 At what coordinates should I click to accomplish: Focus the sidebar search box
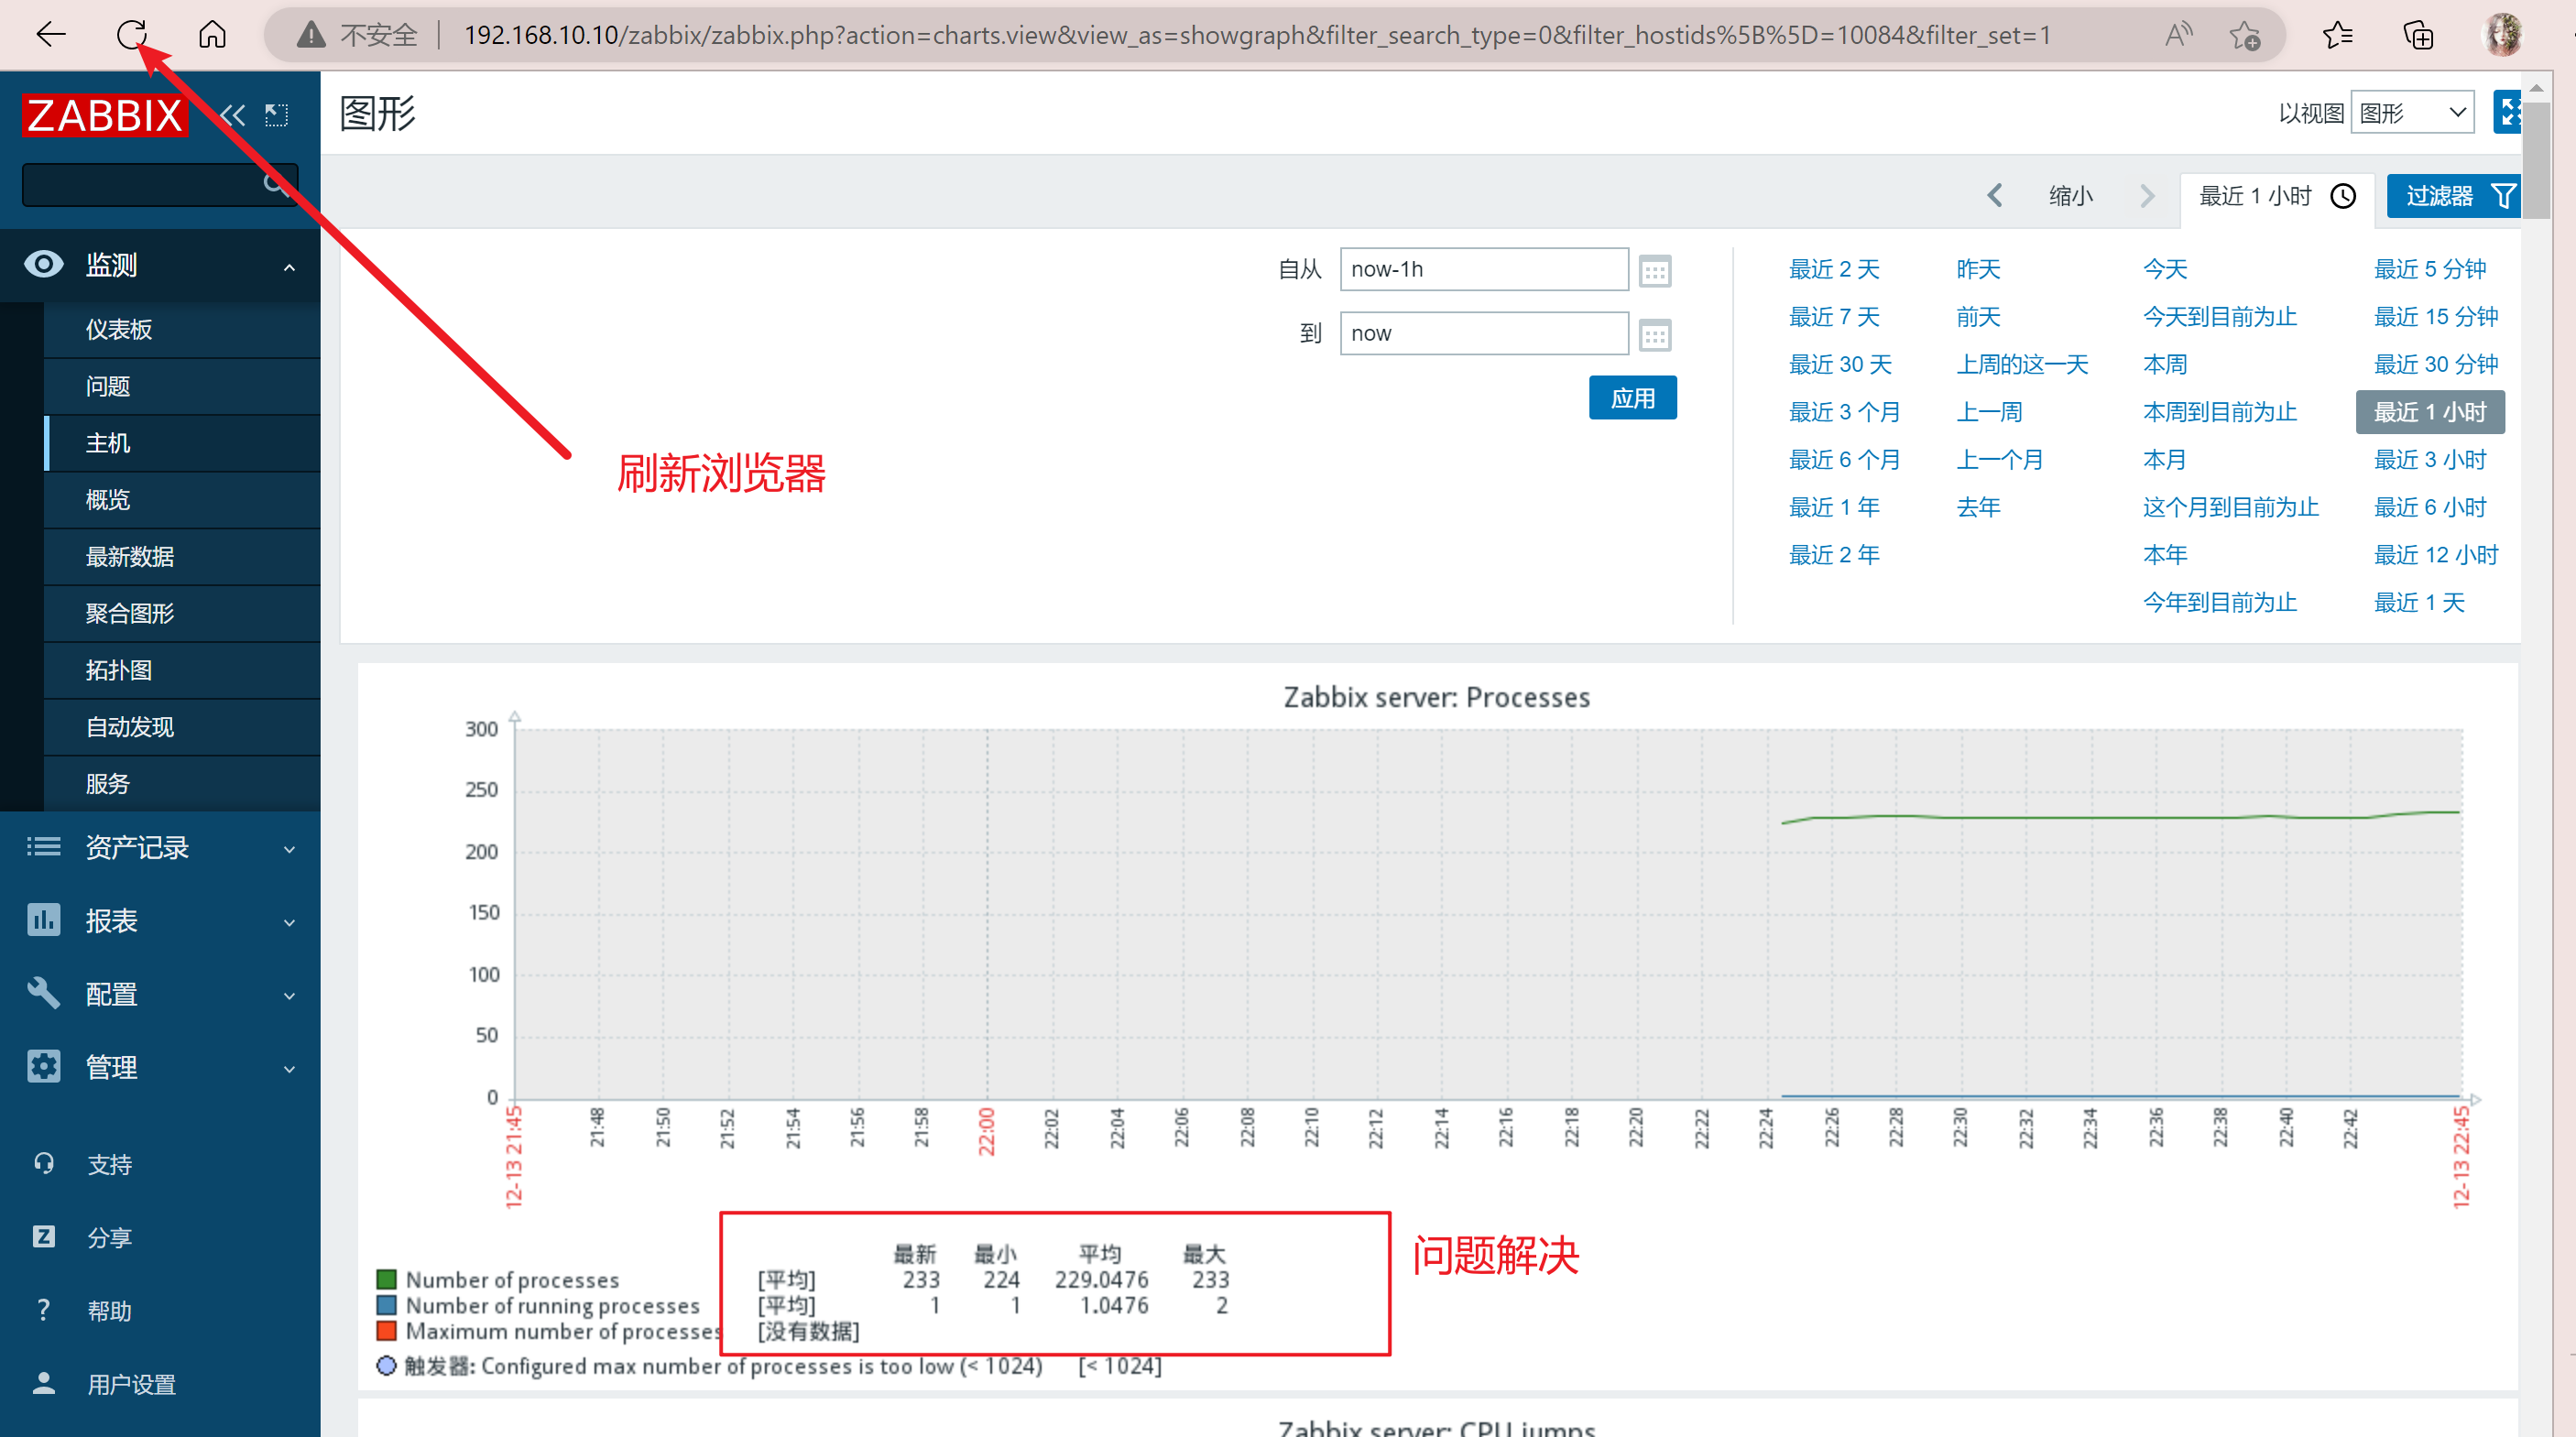(x=160, y=184)
